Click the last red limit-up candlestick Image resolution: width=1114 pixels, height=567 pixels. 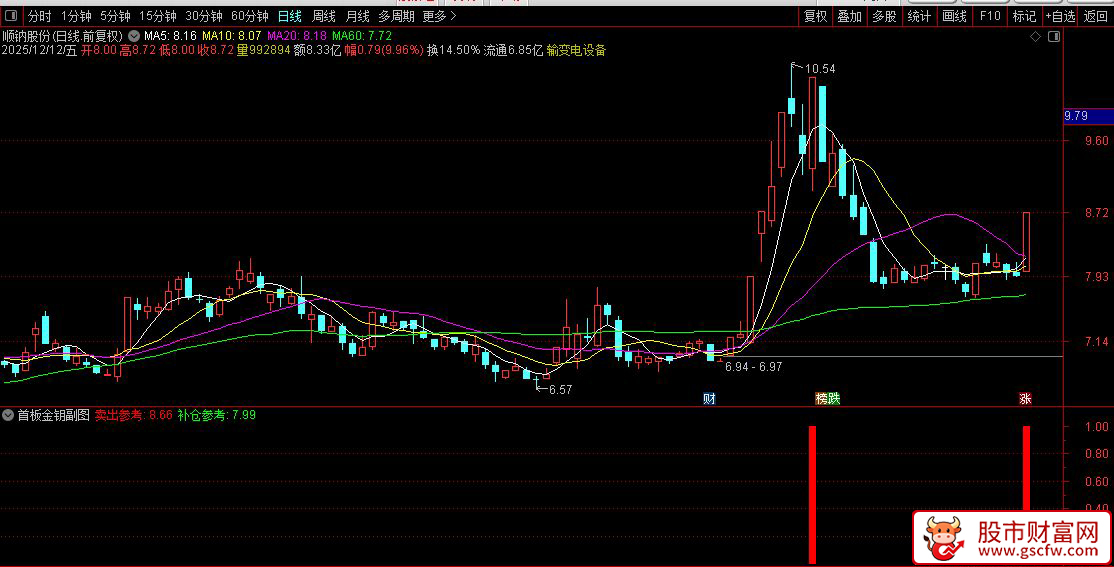[1027, 242]
